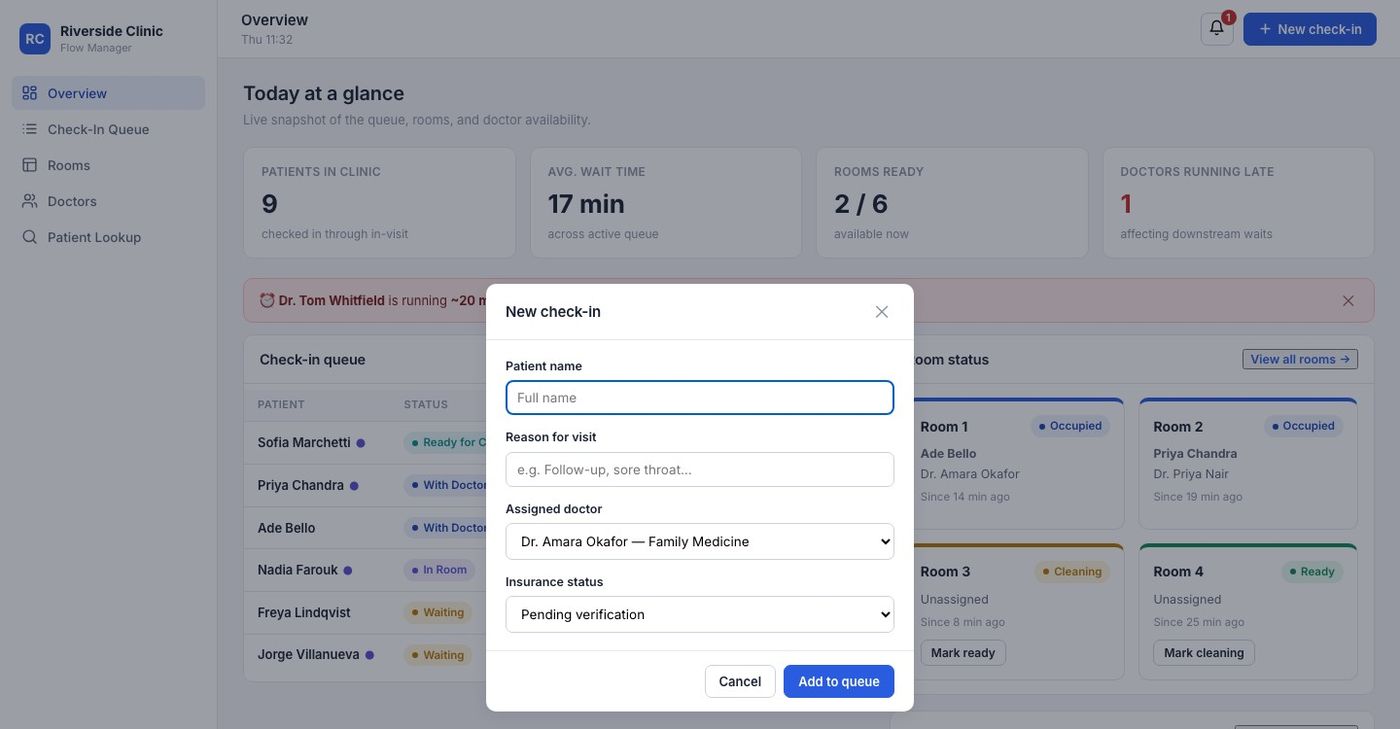Click Freya Lindqvist's Waiting status
Screen dimensions: 1400x729
438,613
